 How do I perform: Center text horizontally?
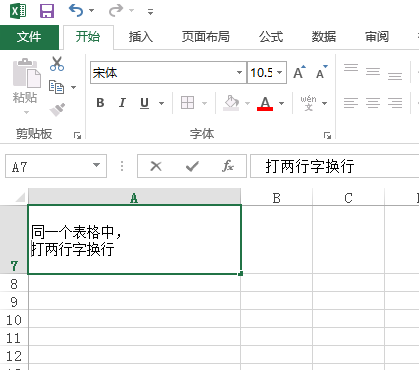pyautogui.click(x=373, y=103)
